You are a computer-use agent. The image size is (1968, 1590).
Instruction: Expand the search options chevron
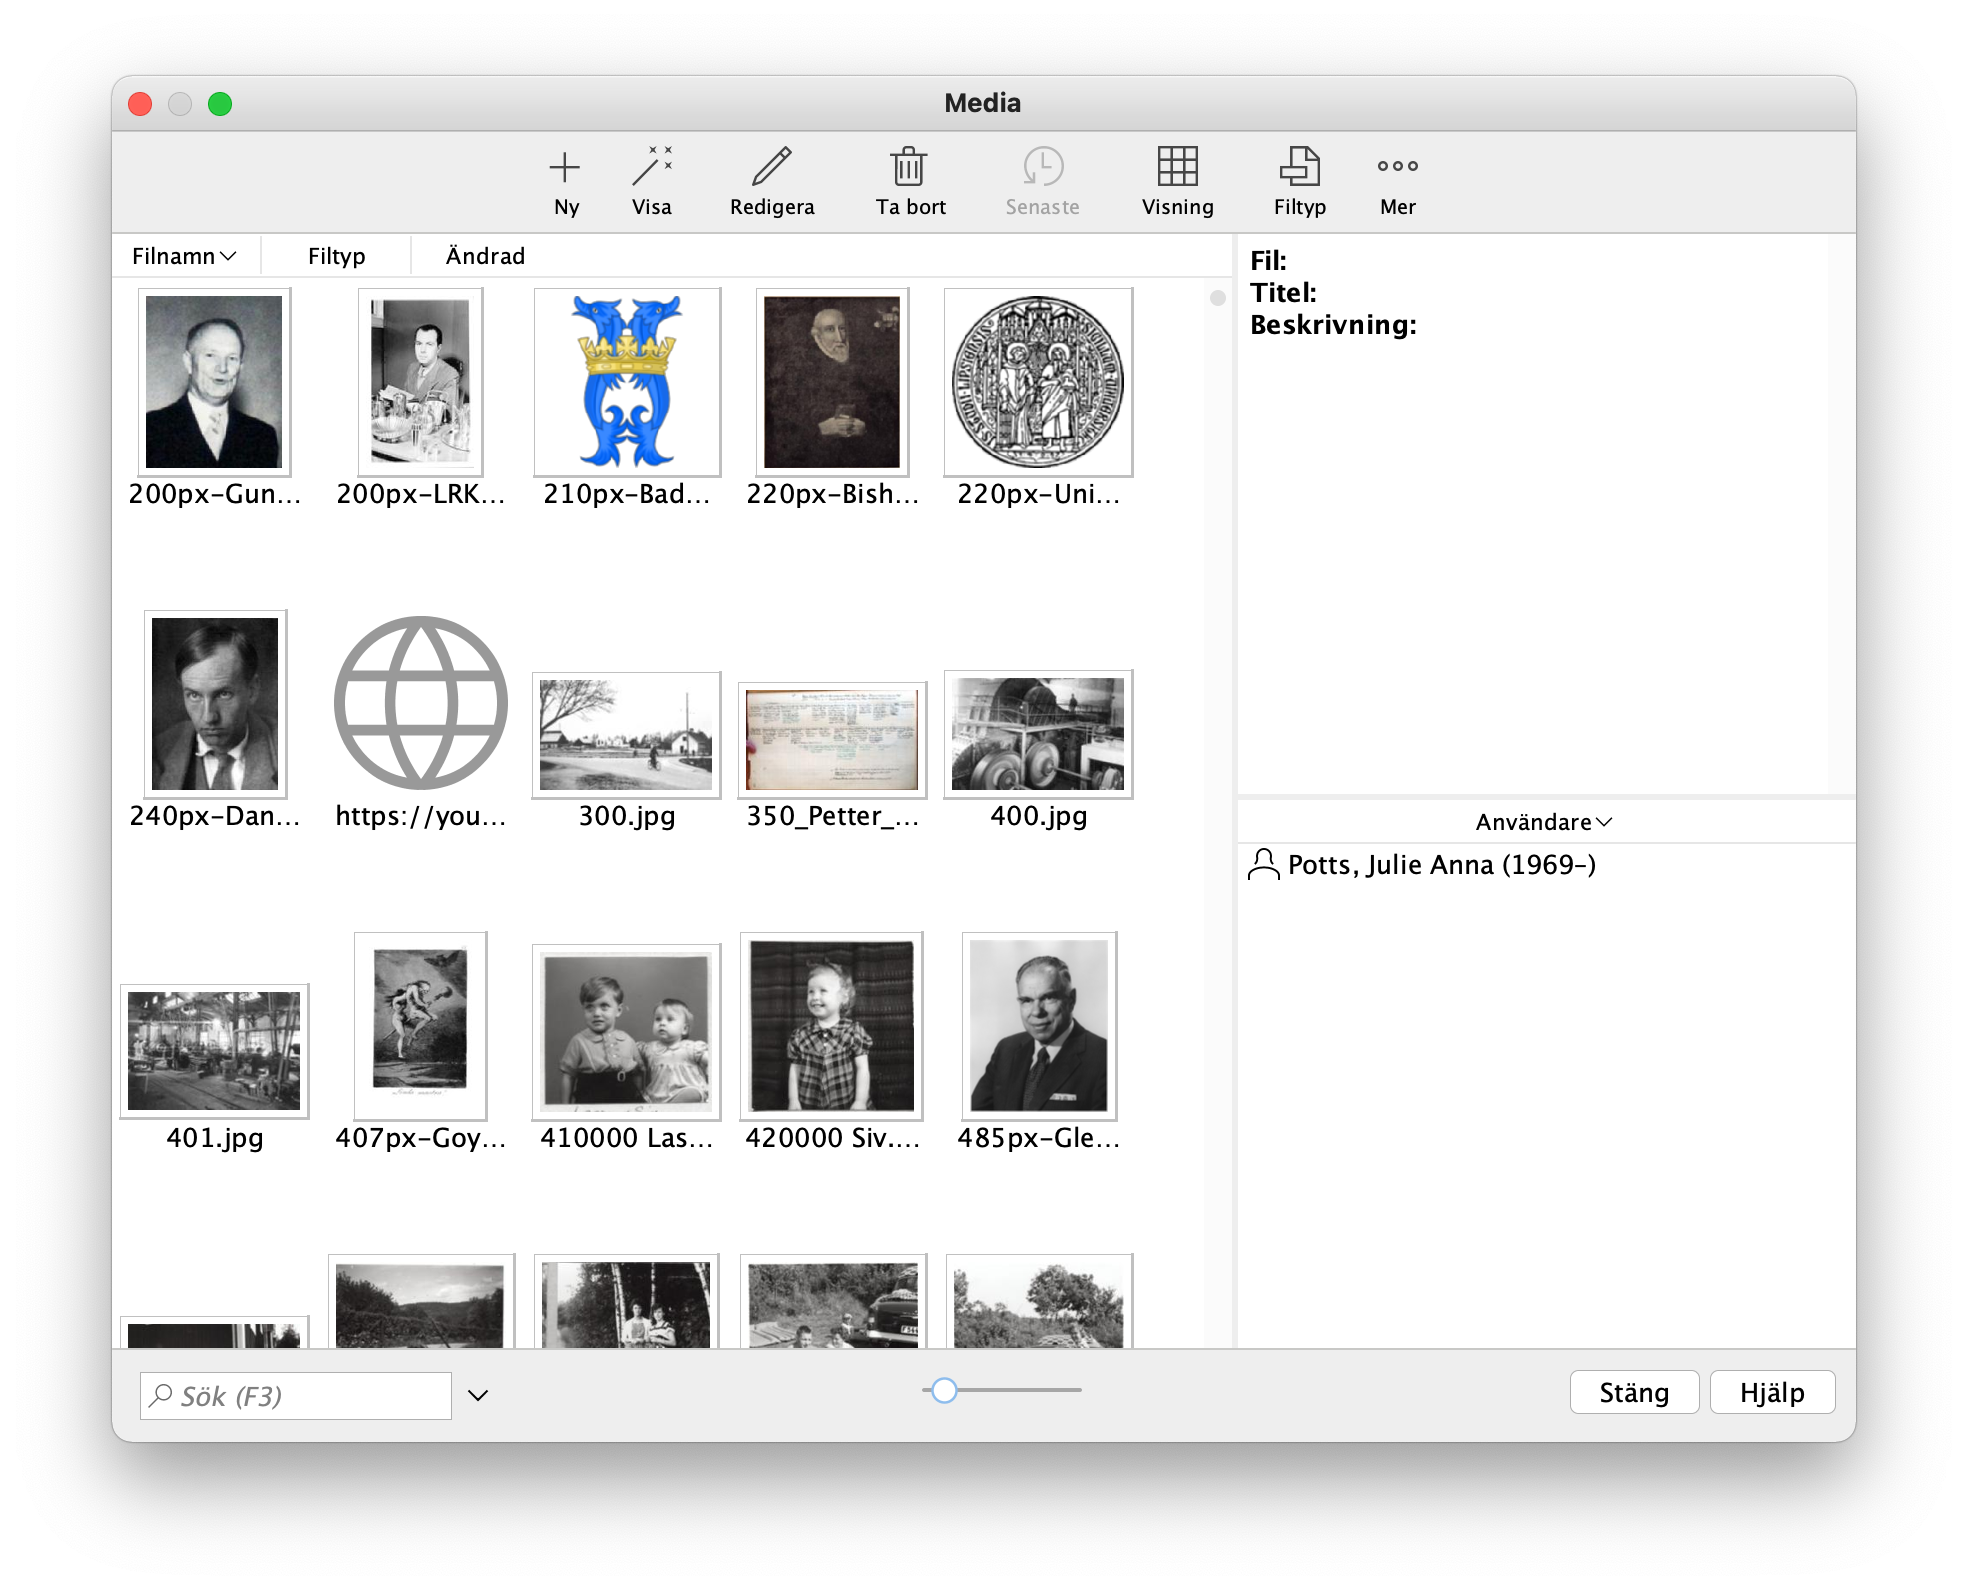click(x=478, y=1395)
